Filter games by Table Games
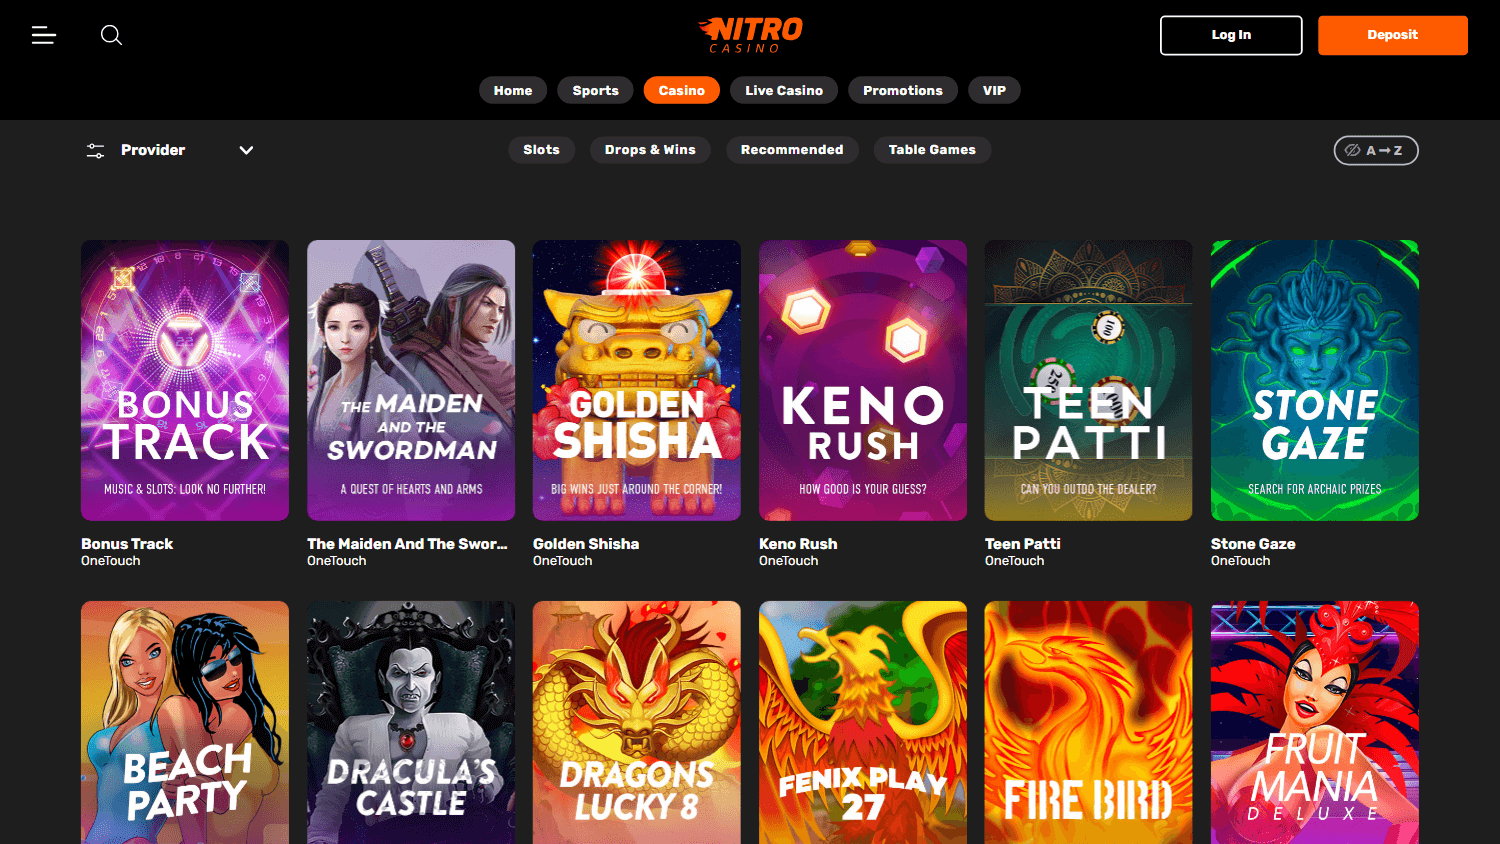 [x=932, y=150]
